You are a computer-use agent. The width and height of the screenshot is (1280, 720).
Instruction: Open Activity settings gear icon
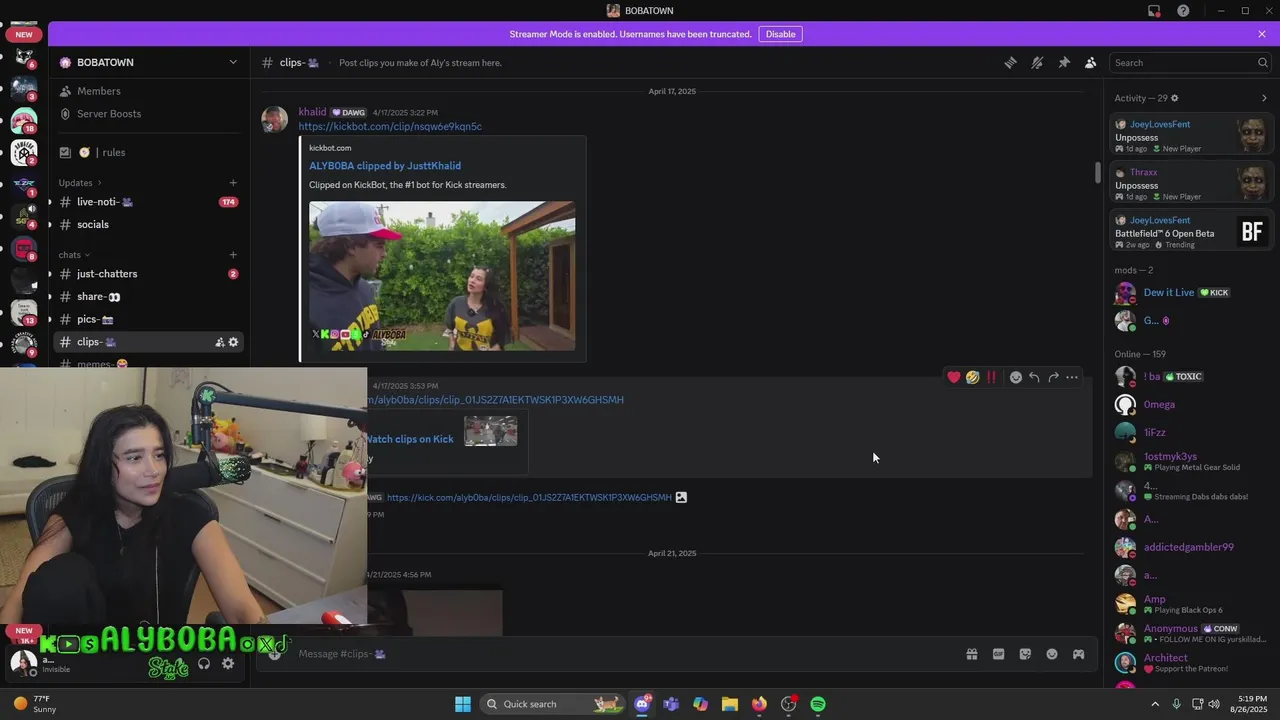(1174, 98)
